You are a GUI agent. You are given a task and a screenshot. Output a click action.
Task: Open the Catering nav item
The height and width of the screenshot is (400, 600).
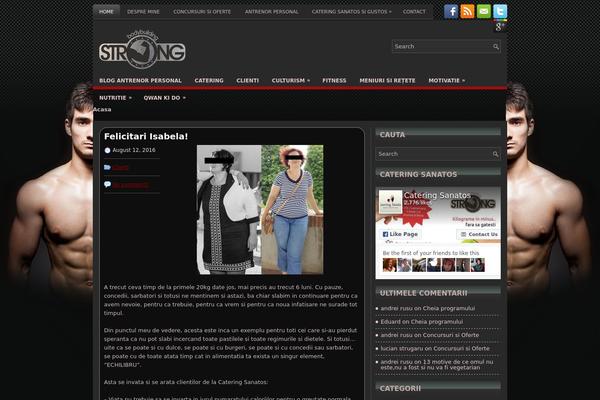tap(209, 80)
